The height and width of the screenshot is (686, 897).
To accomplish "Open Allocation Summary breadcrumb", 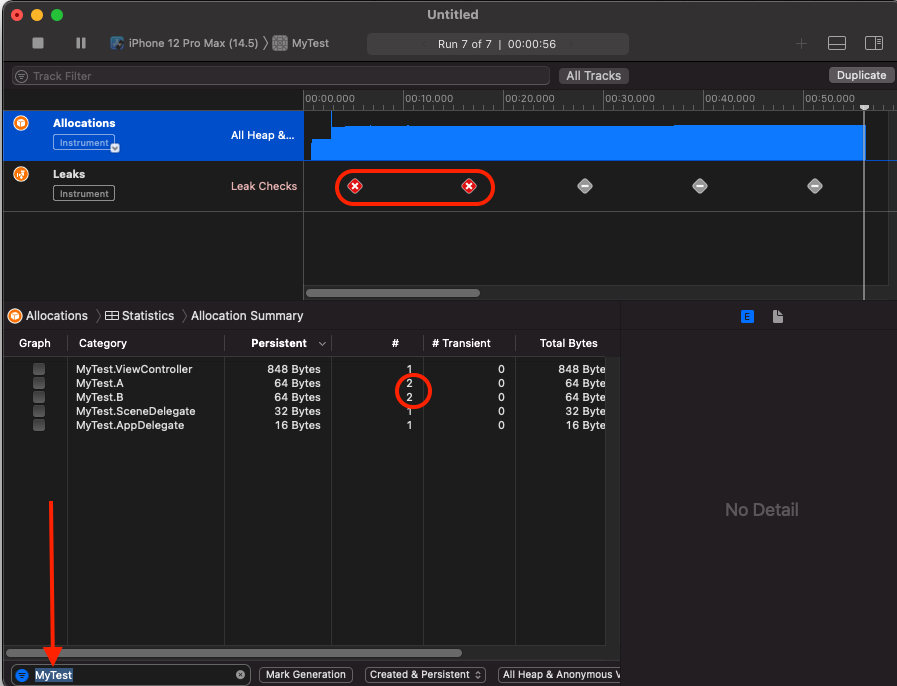I will [x=247, y=316].
